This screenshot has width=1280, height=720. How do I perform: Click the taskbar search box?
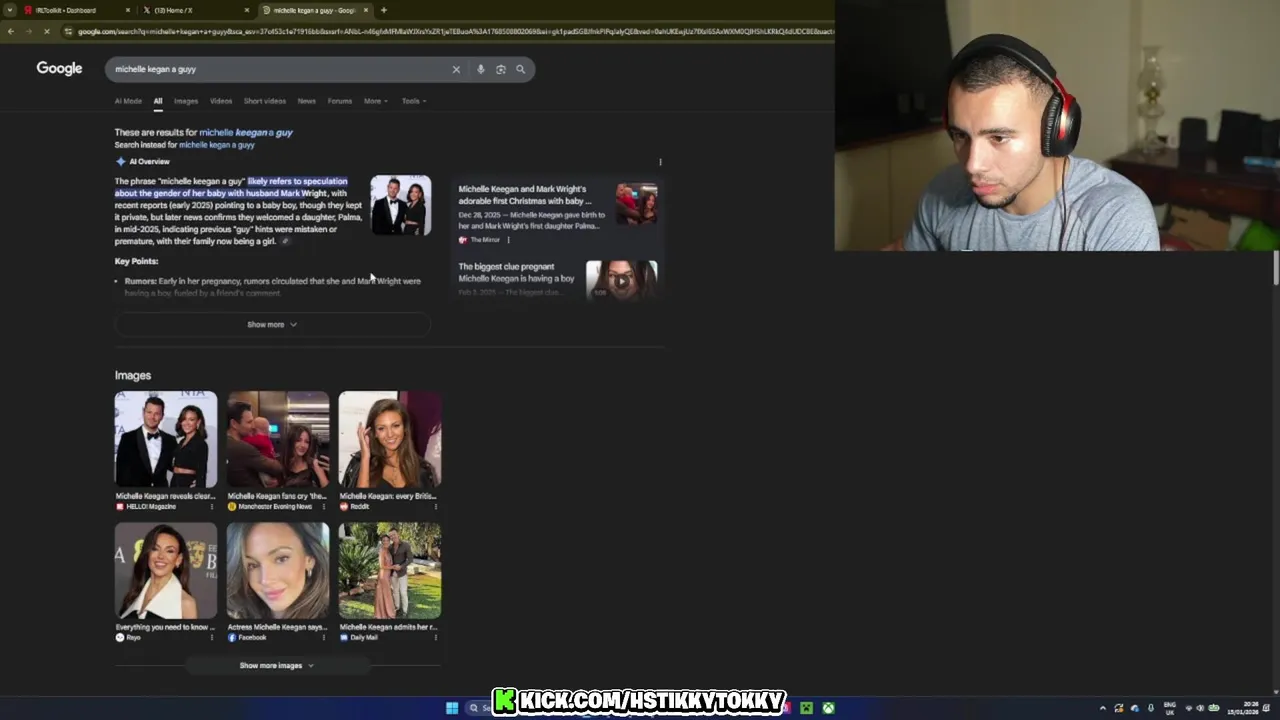click(x=480, y=708)
